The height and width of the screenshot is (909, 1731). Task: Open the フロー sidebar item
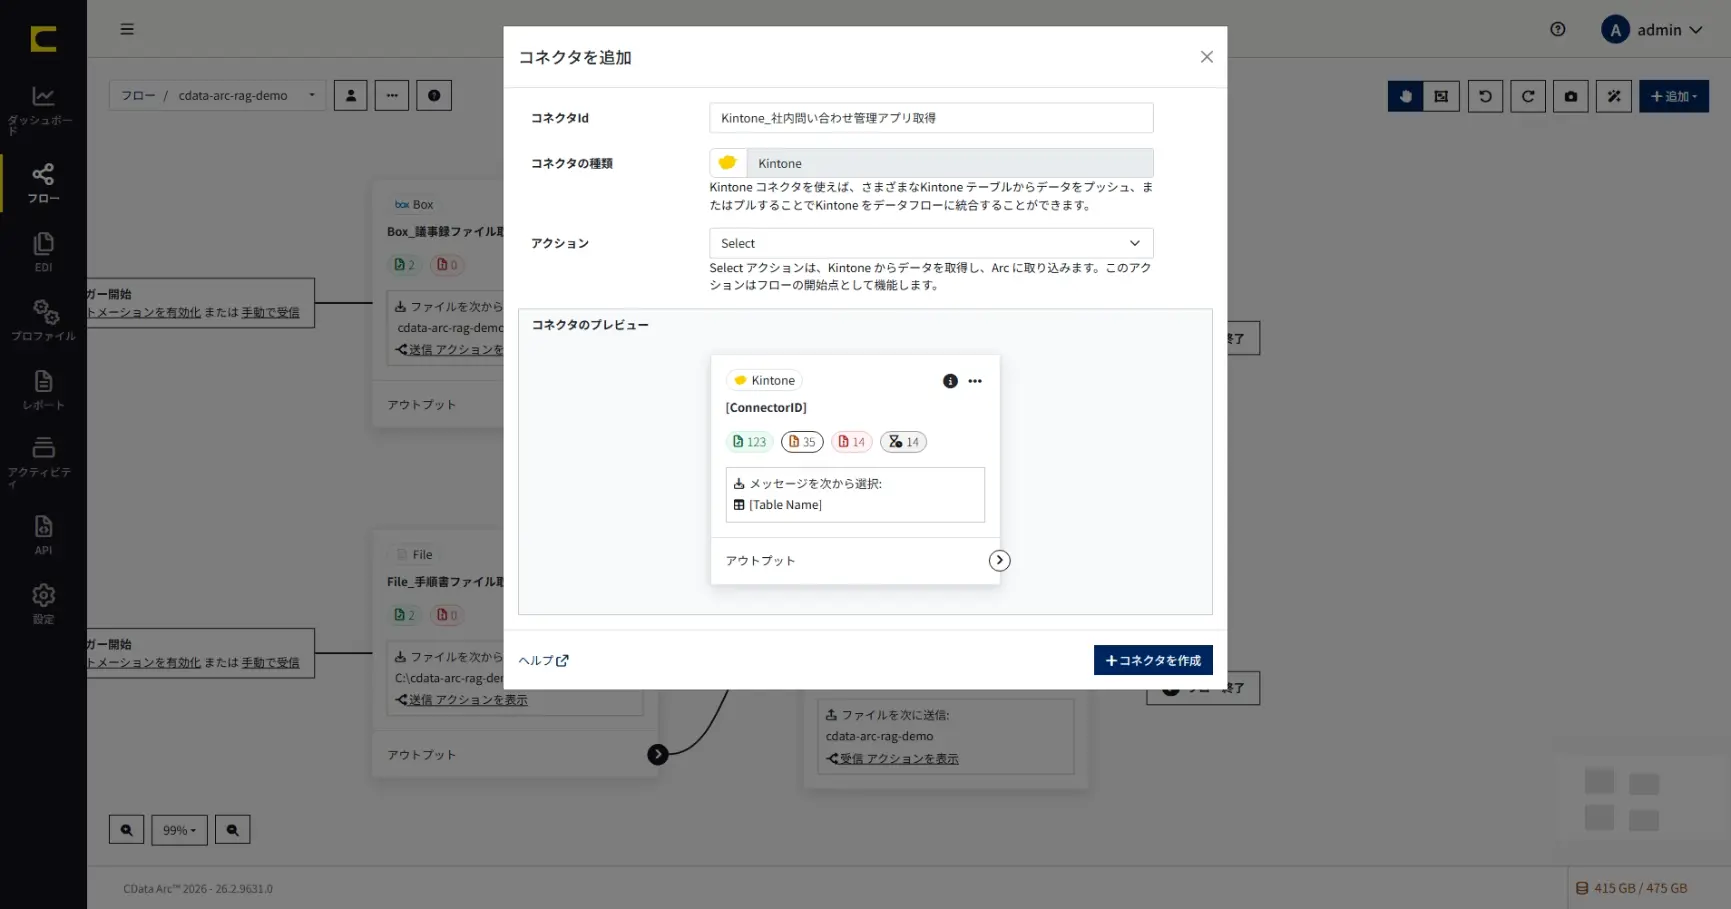[x=43, y=183]
